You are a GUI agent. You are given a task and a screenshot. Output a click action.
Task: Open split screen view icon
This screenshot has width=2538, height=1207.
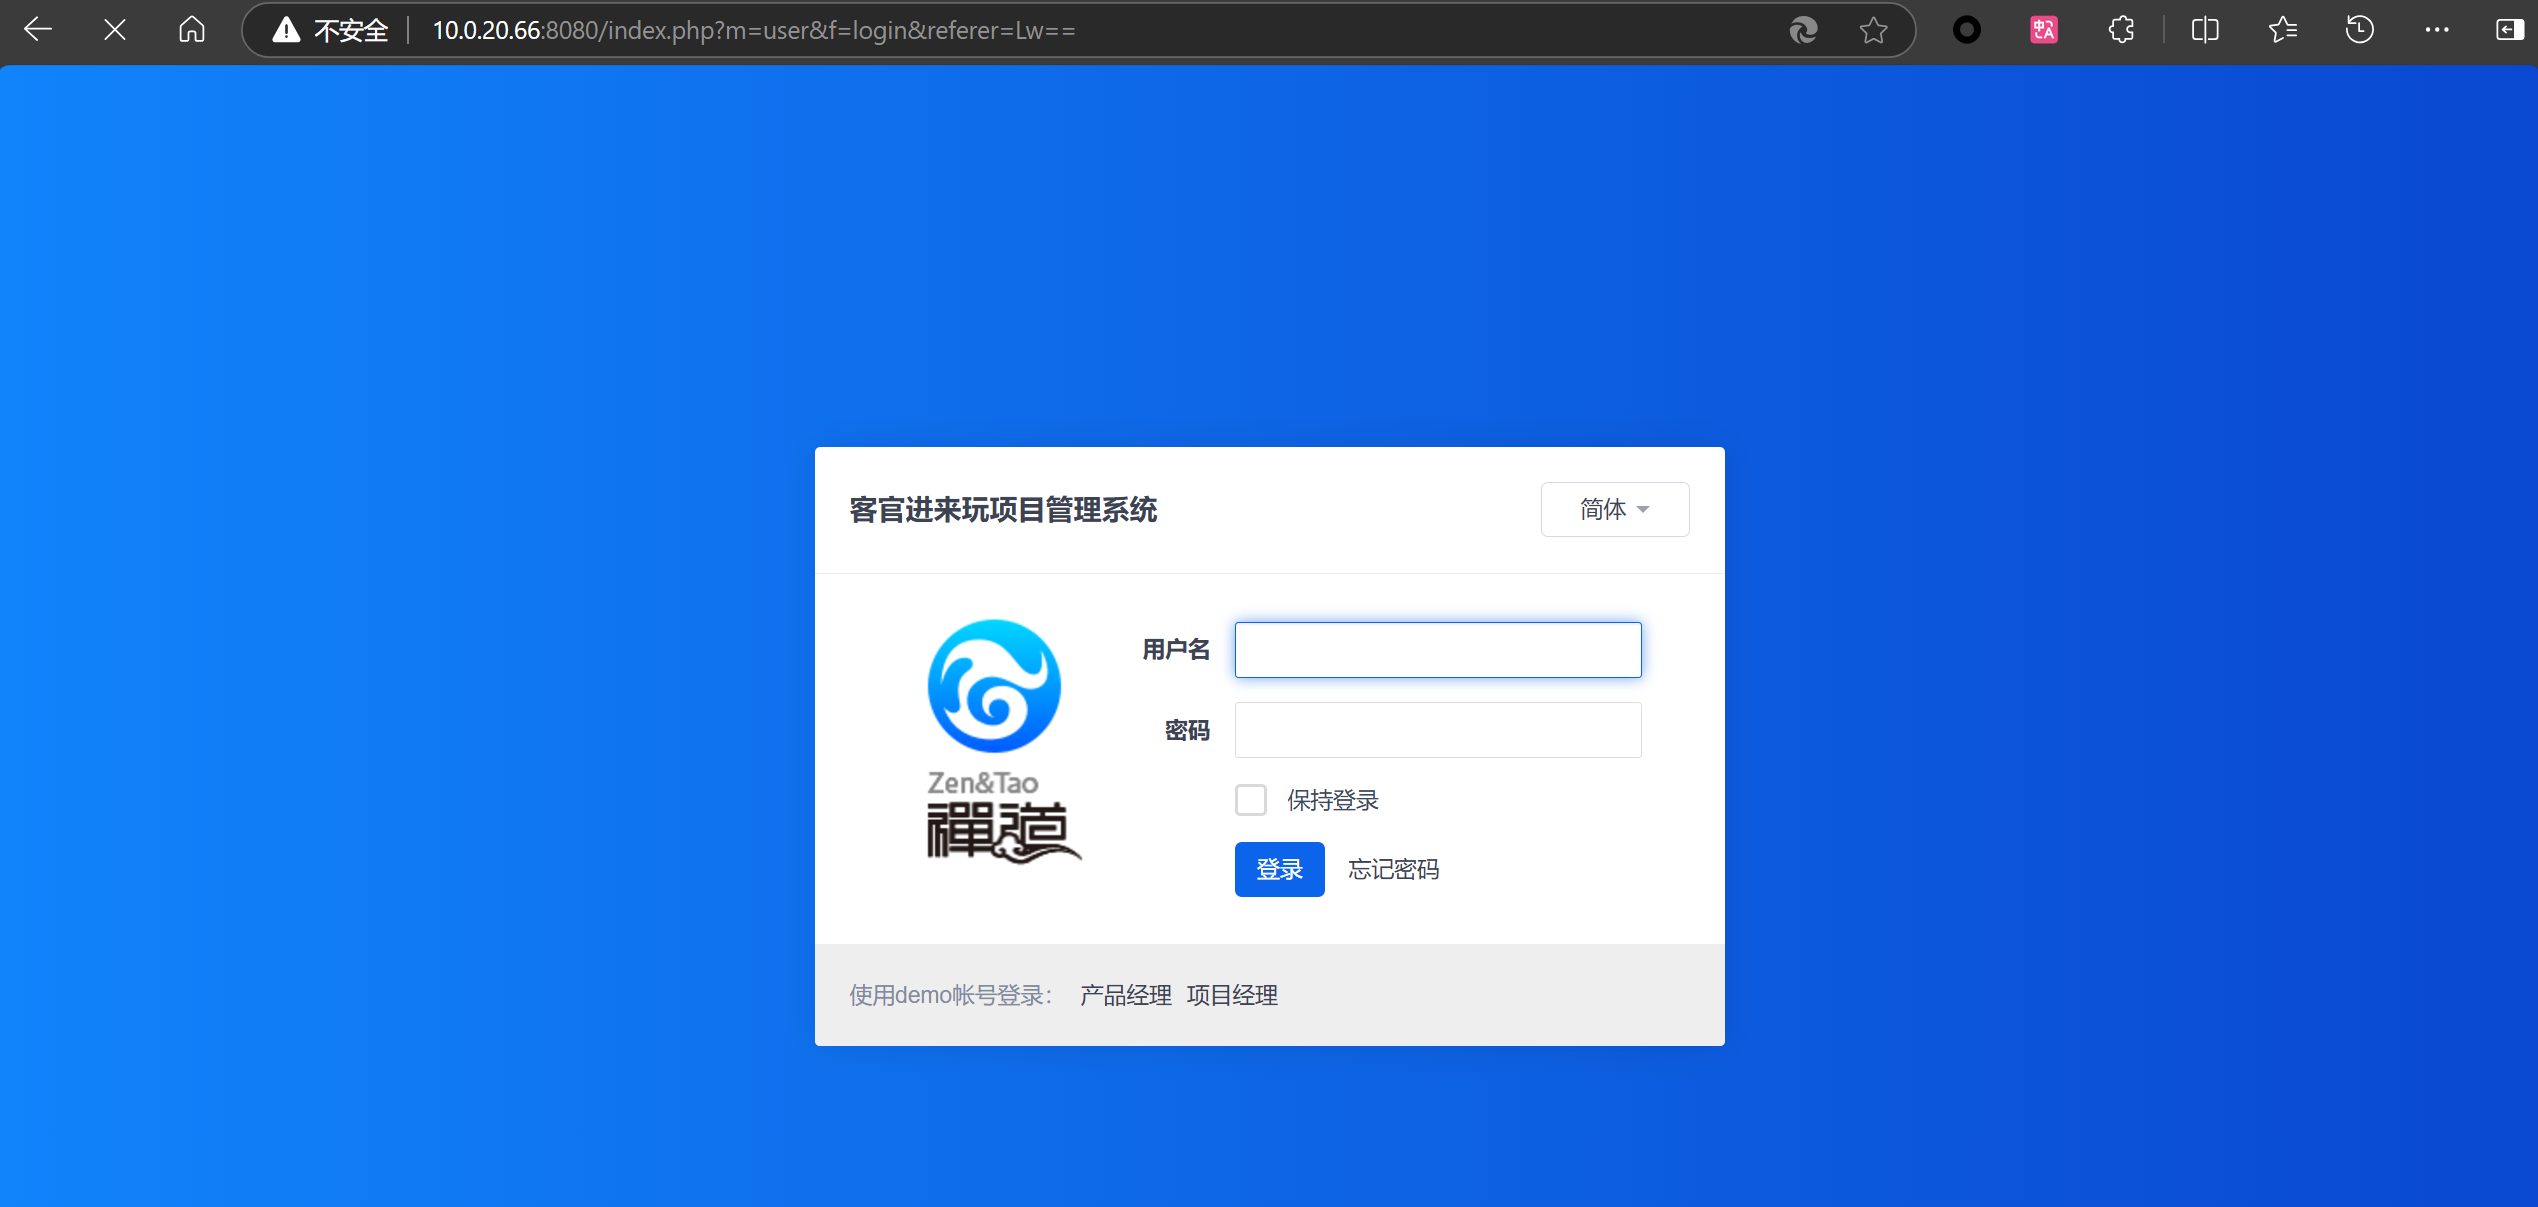(2204, 30)
